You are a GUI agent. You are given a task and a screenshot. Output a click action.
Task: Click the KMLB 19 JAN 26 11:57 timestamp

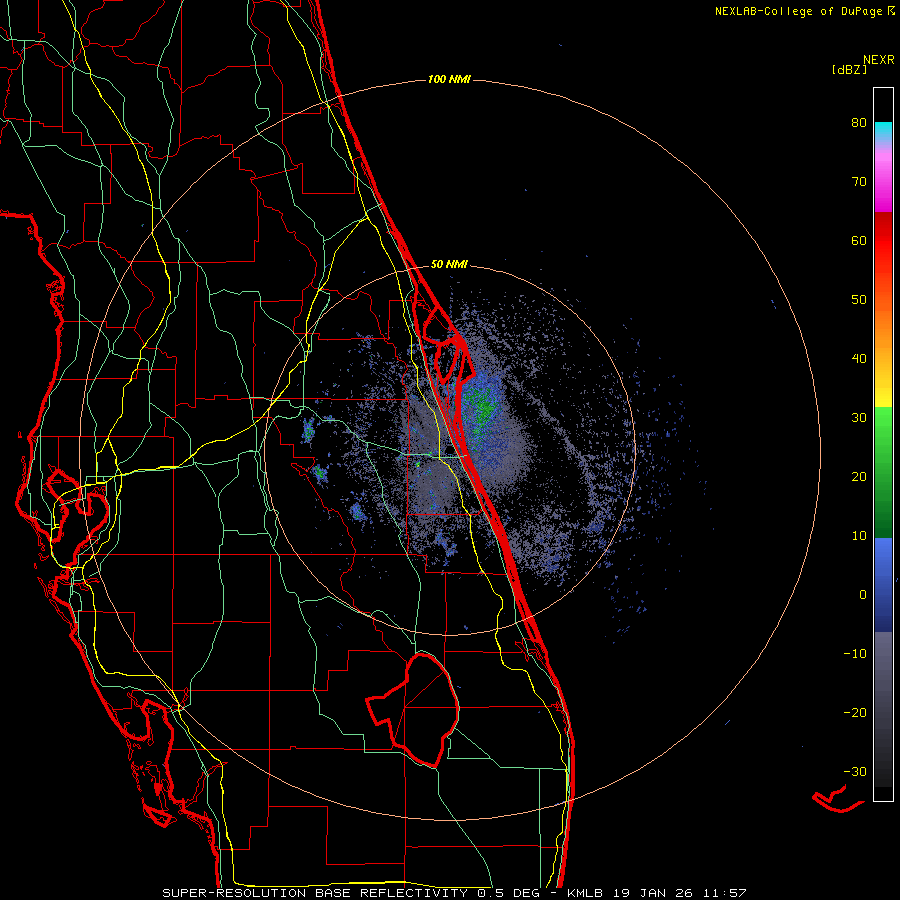pos(657,893)
